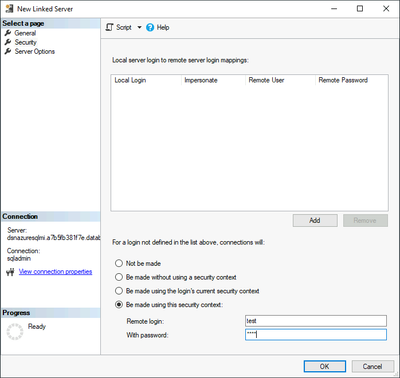Click the Local Login column header
Image resolution: width=400 pixels, height=378 pixels.
(x=146, y=80)
